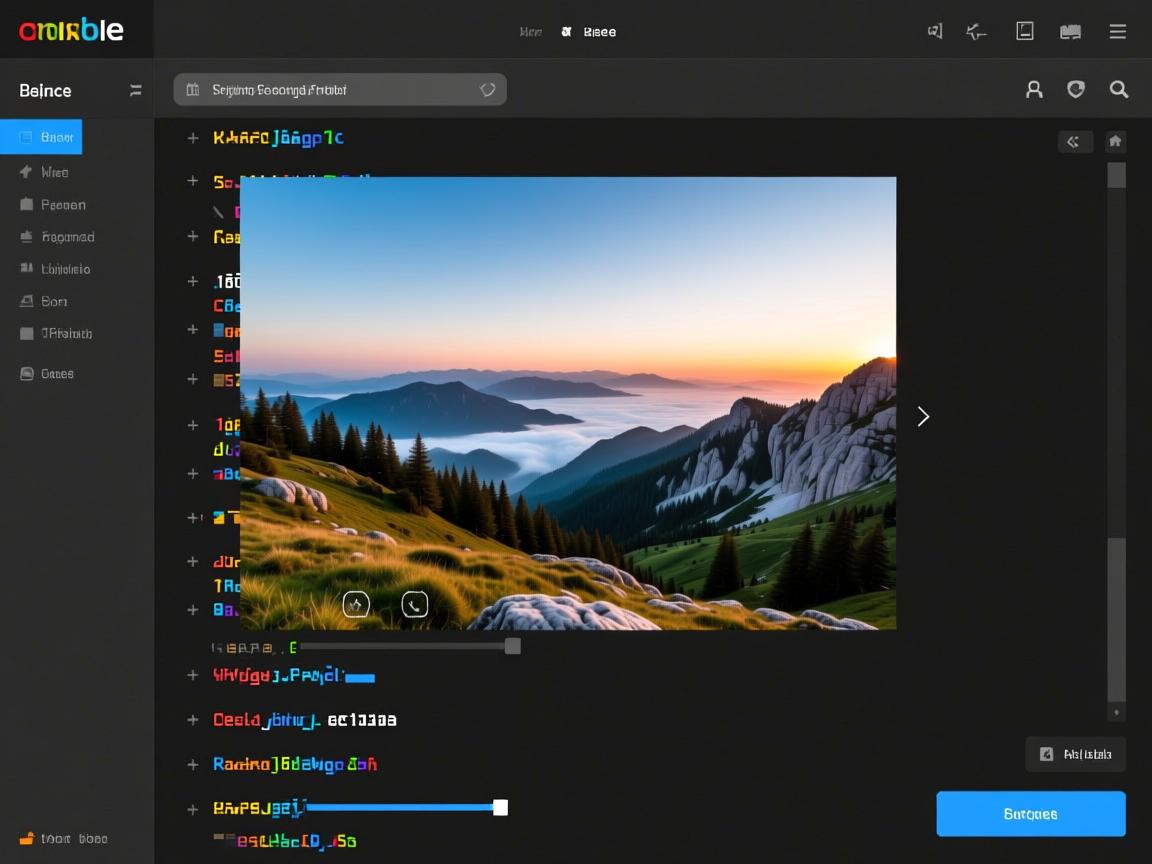The image size is (1152, 864).
Task: Click the phone icon on the image
Action: point(414,604)
